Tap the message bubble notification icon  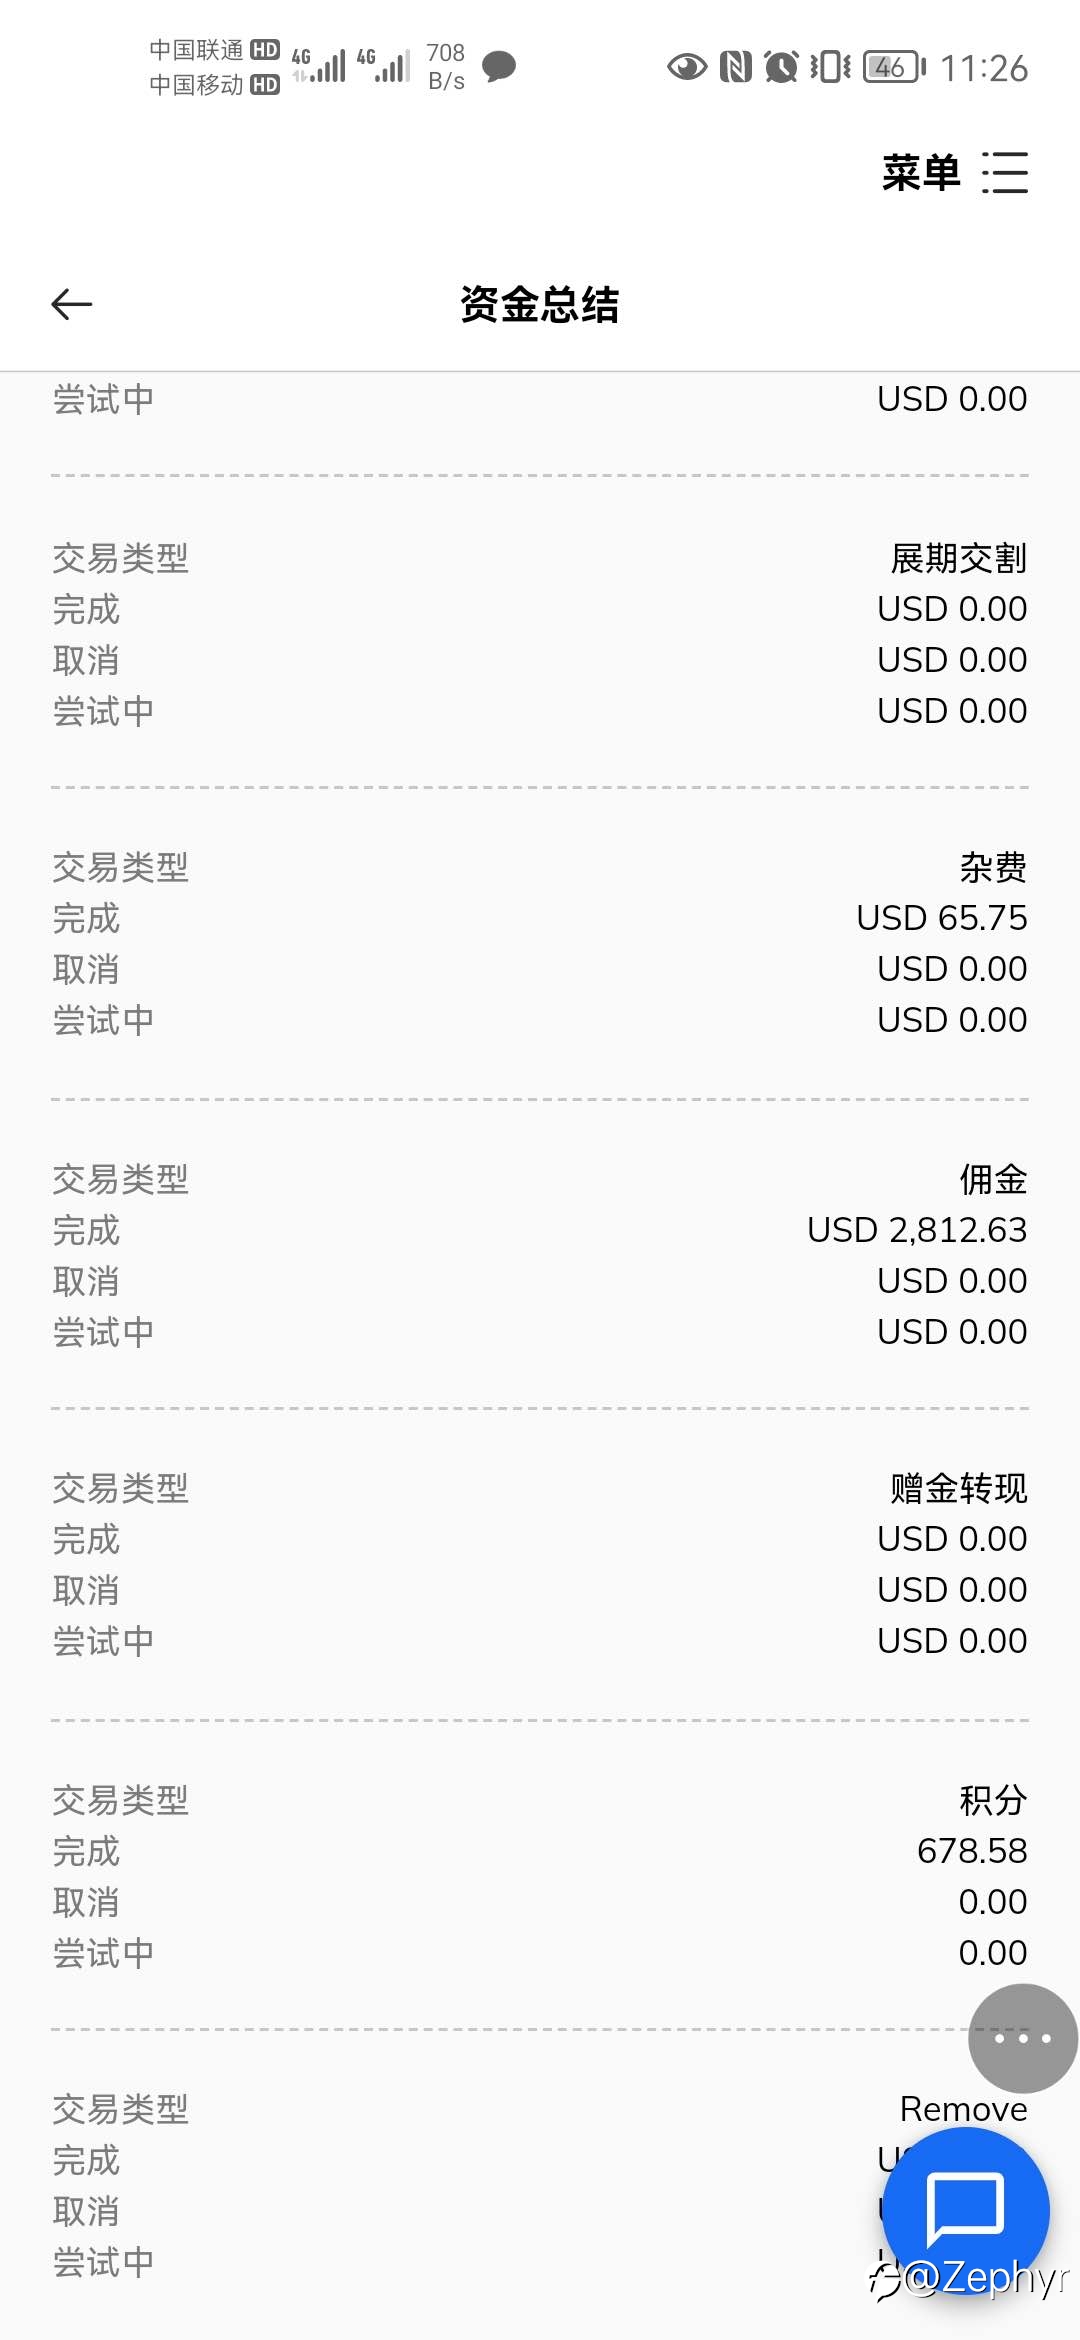[x=499, y=67]
